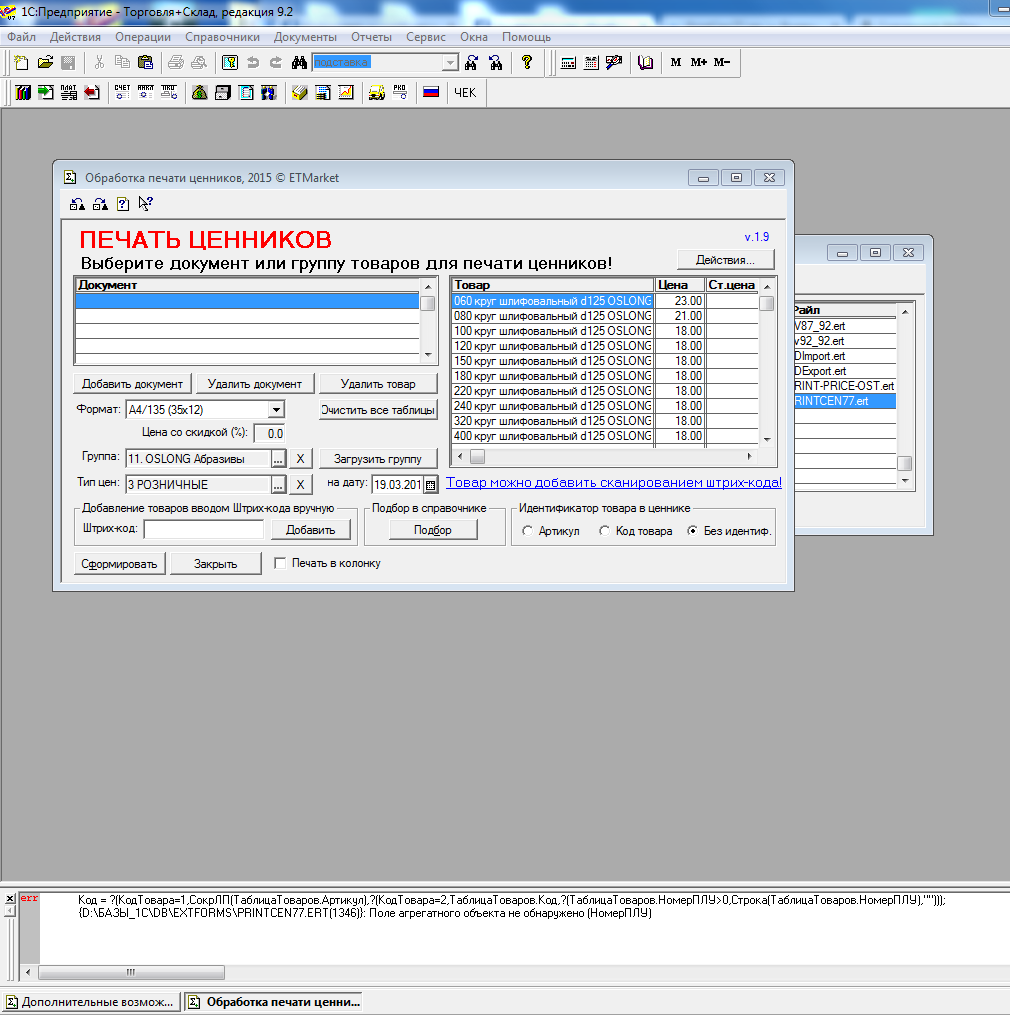Click the M- memory subtract button
This screenshot has width=1010, height=1016.
click(722, 62)
